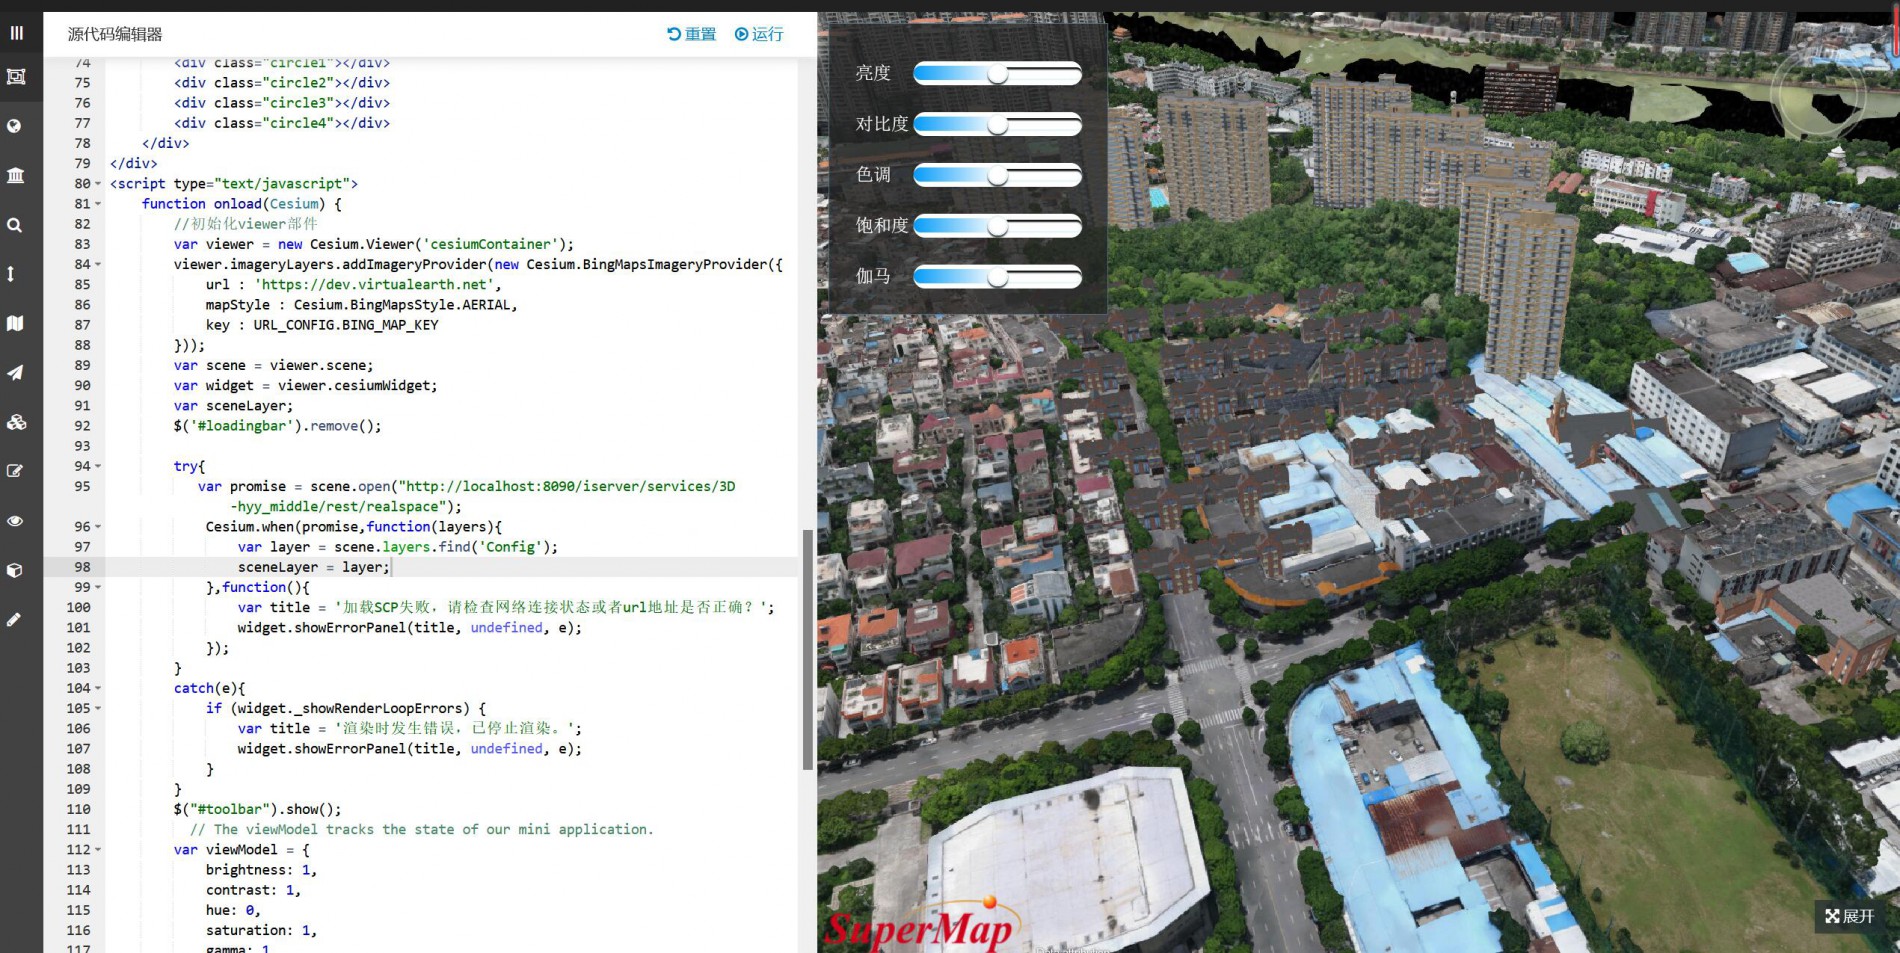Viewport: 1900px width, 953px height.
Task: Click the $("#toolbar").show(); line
Action: 257,809
